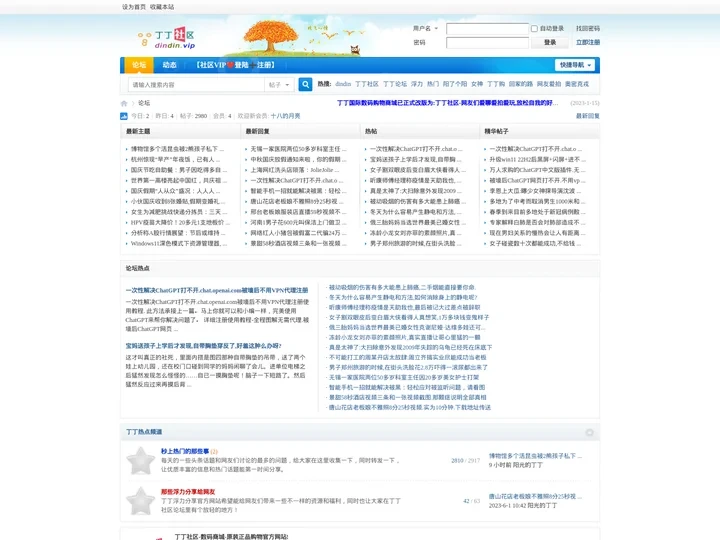Open the 秒上热门的那些事 forum

(x=185, y=451)
